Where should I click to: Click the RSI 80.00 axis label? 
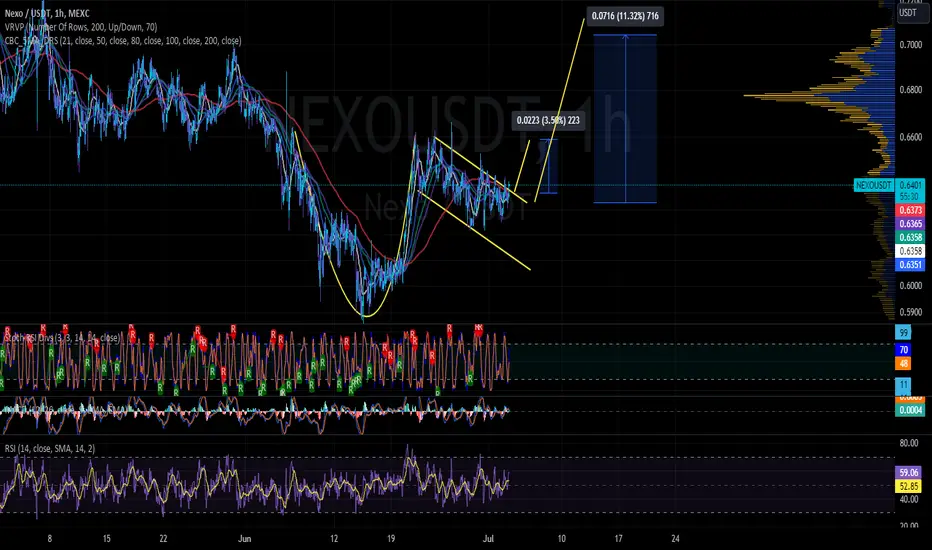tap(909, 443)
